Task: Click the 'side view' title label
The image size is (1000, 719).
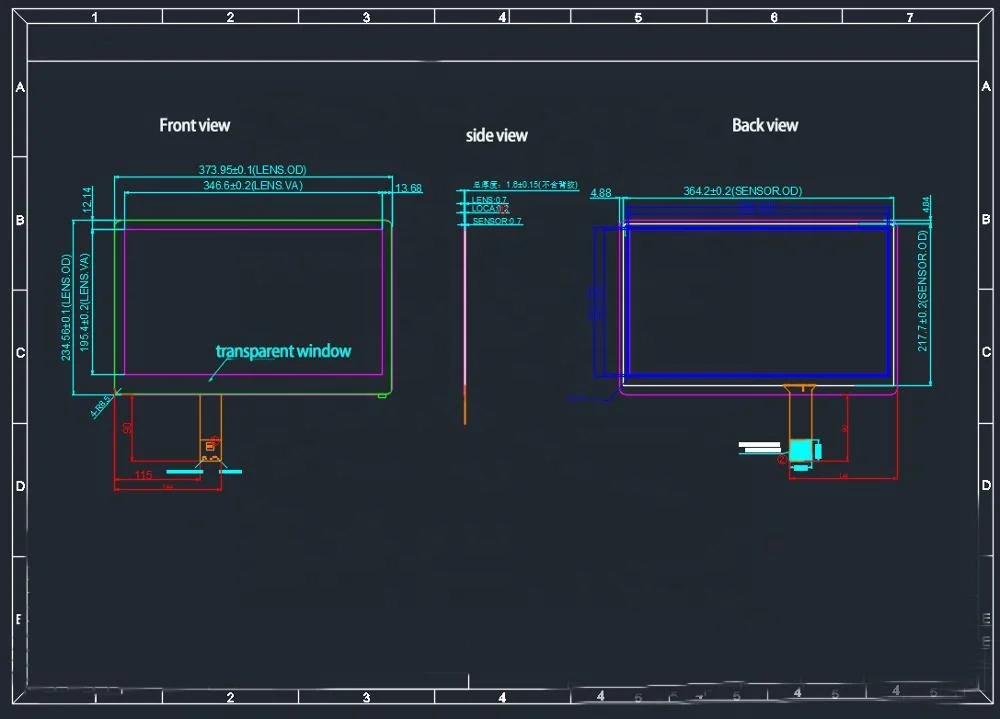Action: tap(496, 135)
